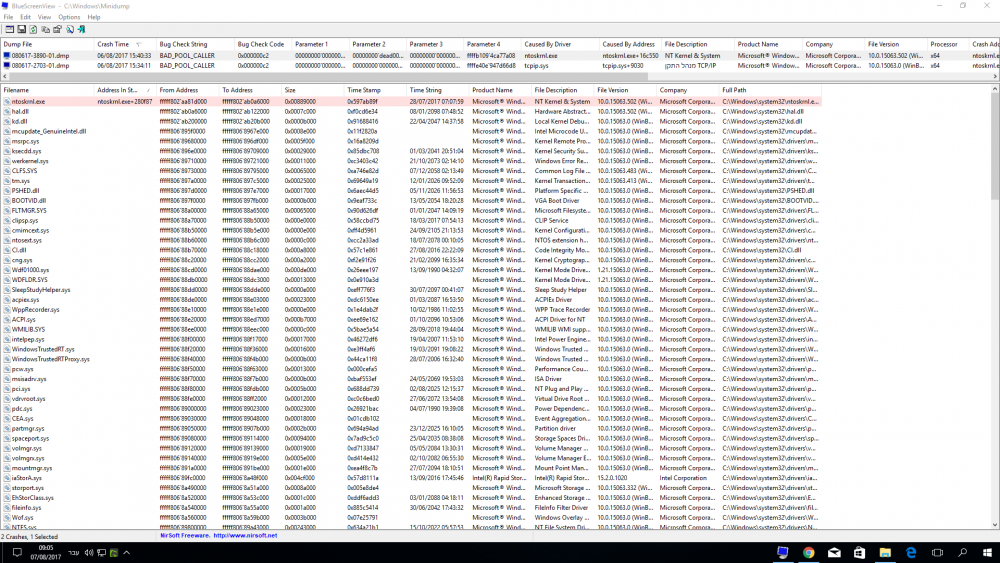Click the volume speaker tray icon
This screenshot has height=563, width=1000.
click(89, 553)
